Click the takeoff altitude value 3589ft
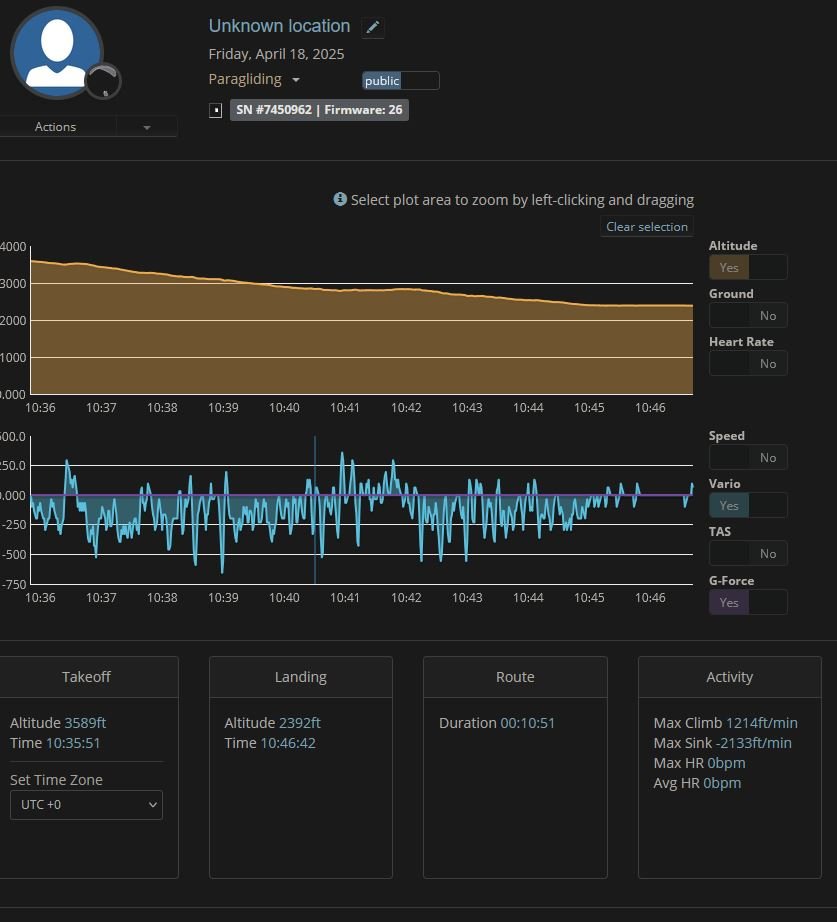Viewport: 837px width, 922px height. click(x=85, y=723)
